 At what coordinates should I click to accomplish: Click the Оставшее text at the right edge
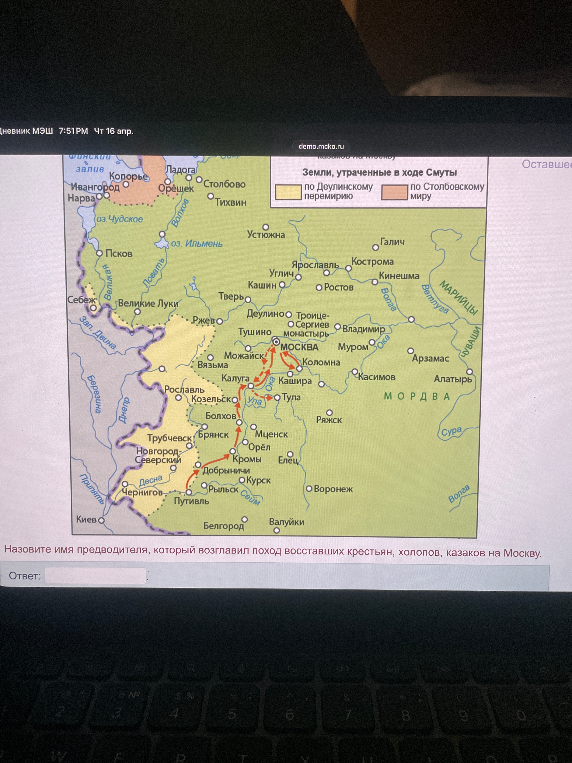547,164
